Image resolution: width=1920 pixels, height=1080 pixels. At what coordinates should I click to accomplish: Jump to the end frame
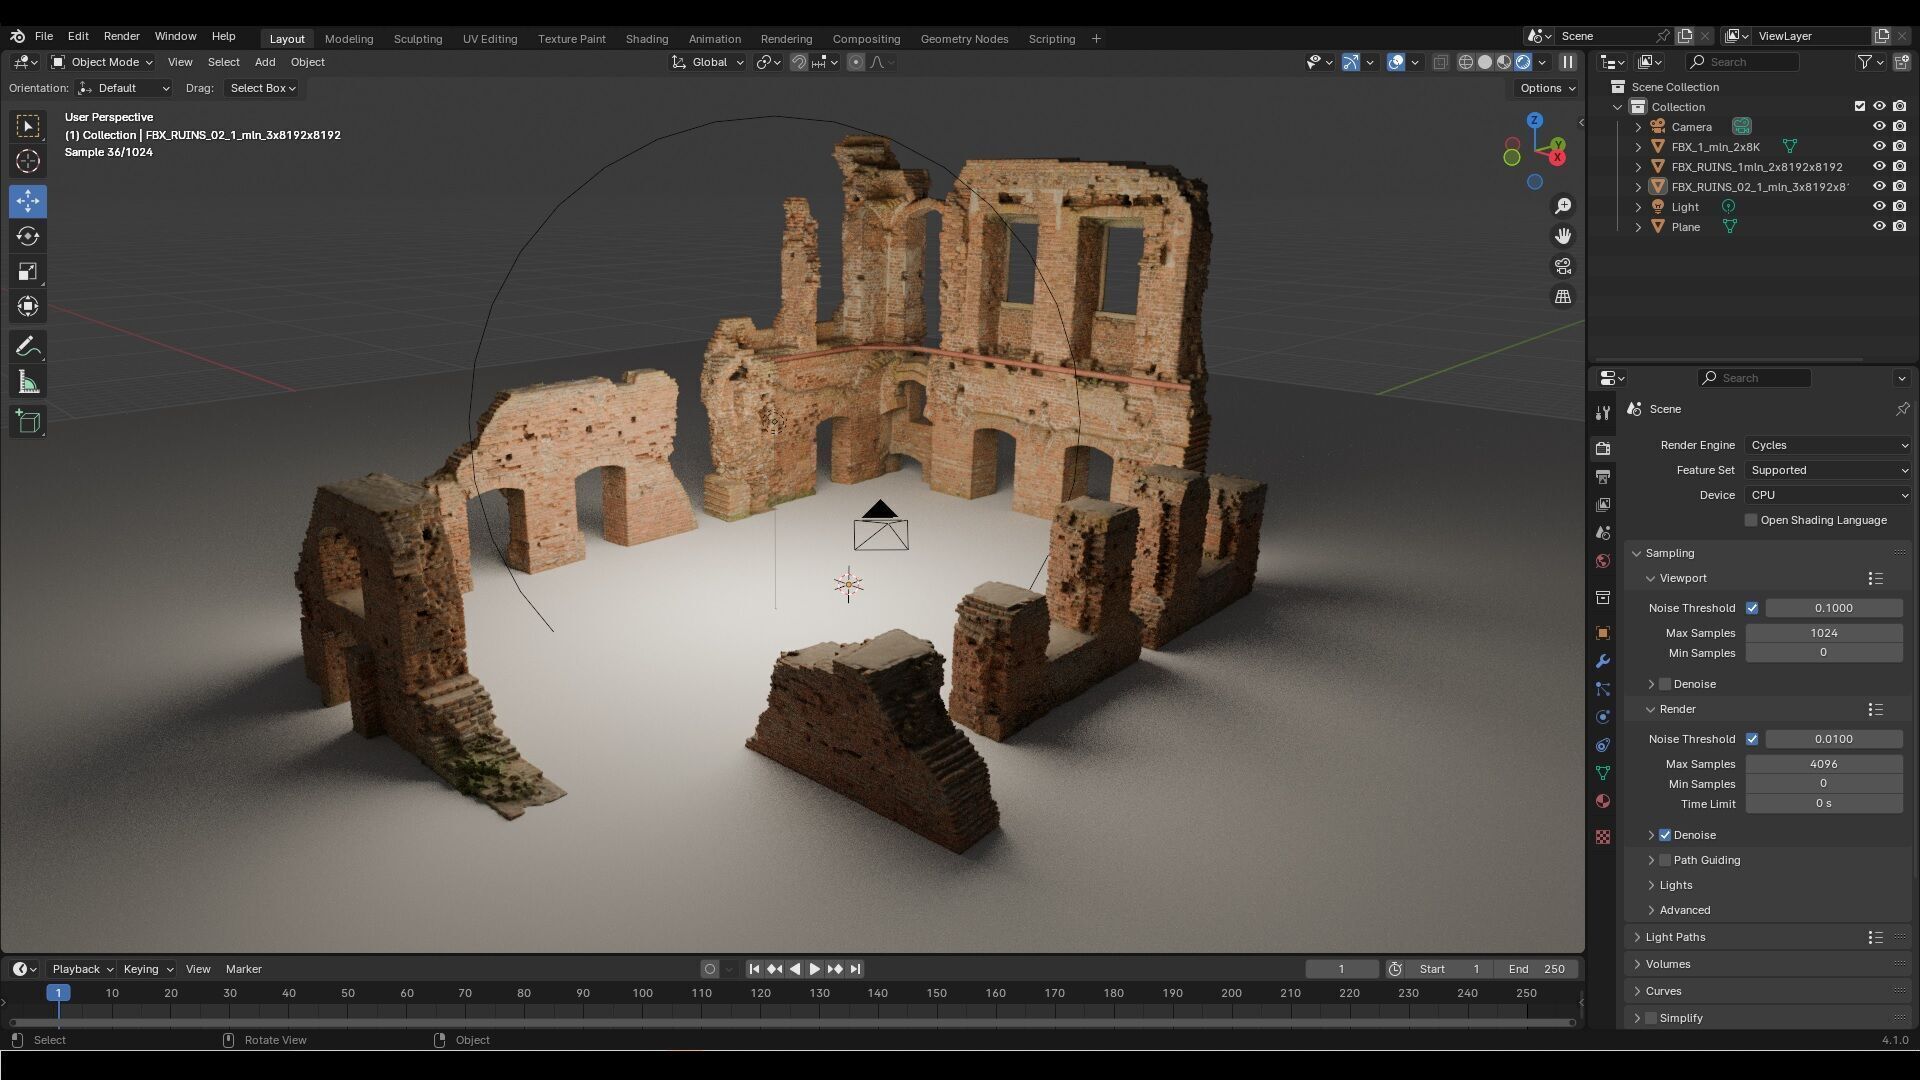point(855,969)
